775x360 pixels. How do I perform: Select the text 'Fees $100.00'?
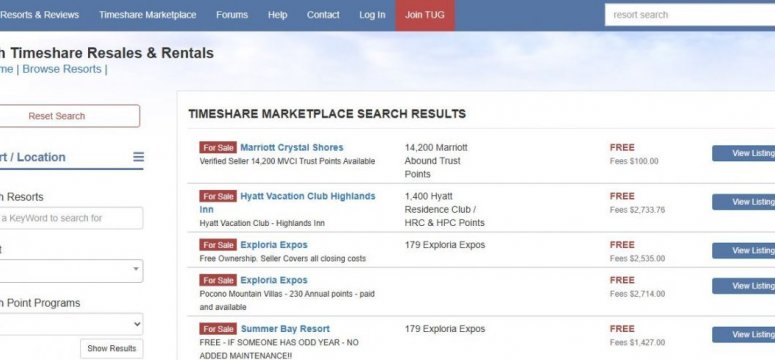click(x=634, y=161)
